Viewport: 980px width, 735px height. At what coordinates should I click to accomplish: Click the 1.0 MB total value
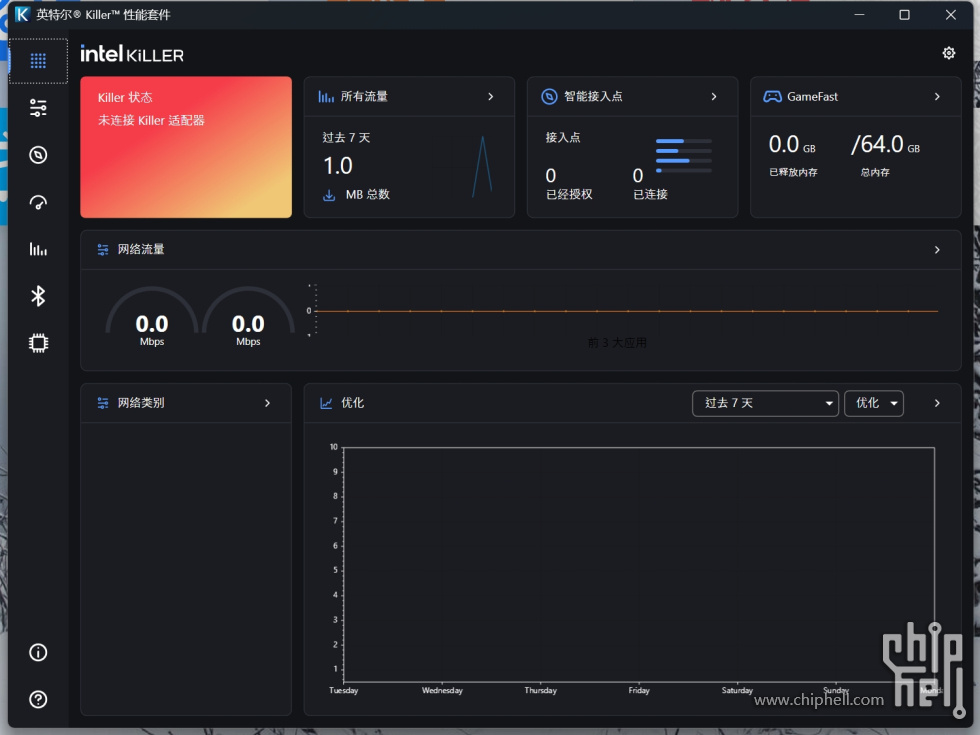pos(338,166)
